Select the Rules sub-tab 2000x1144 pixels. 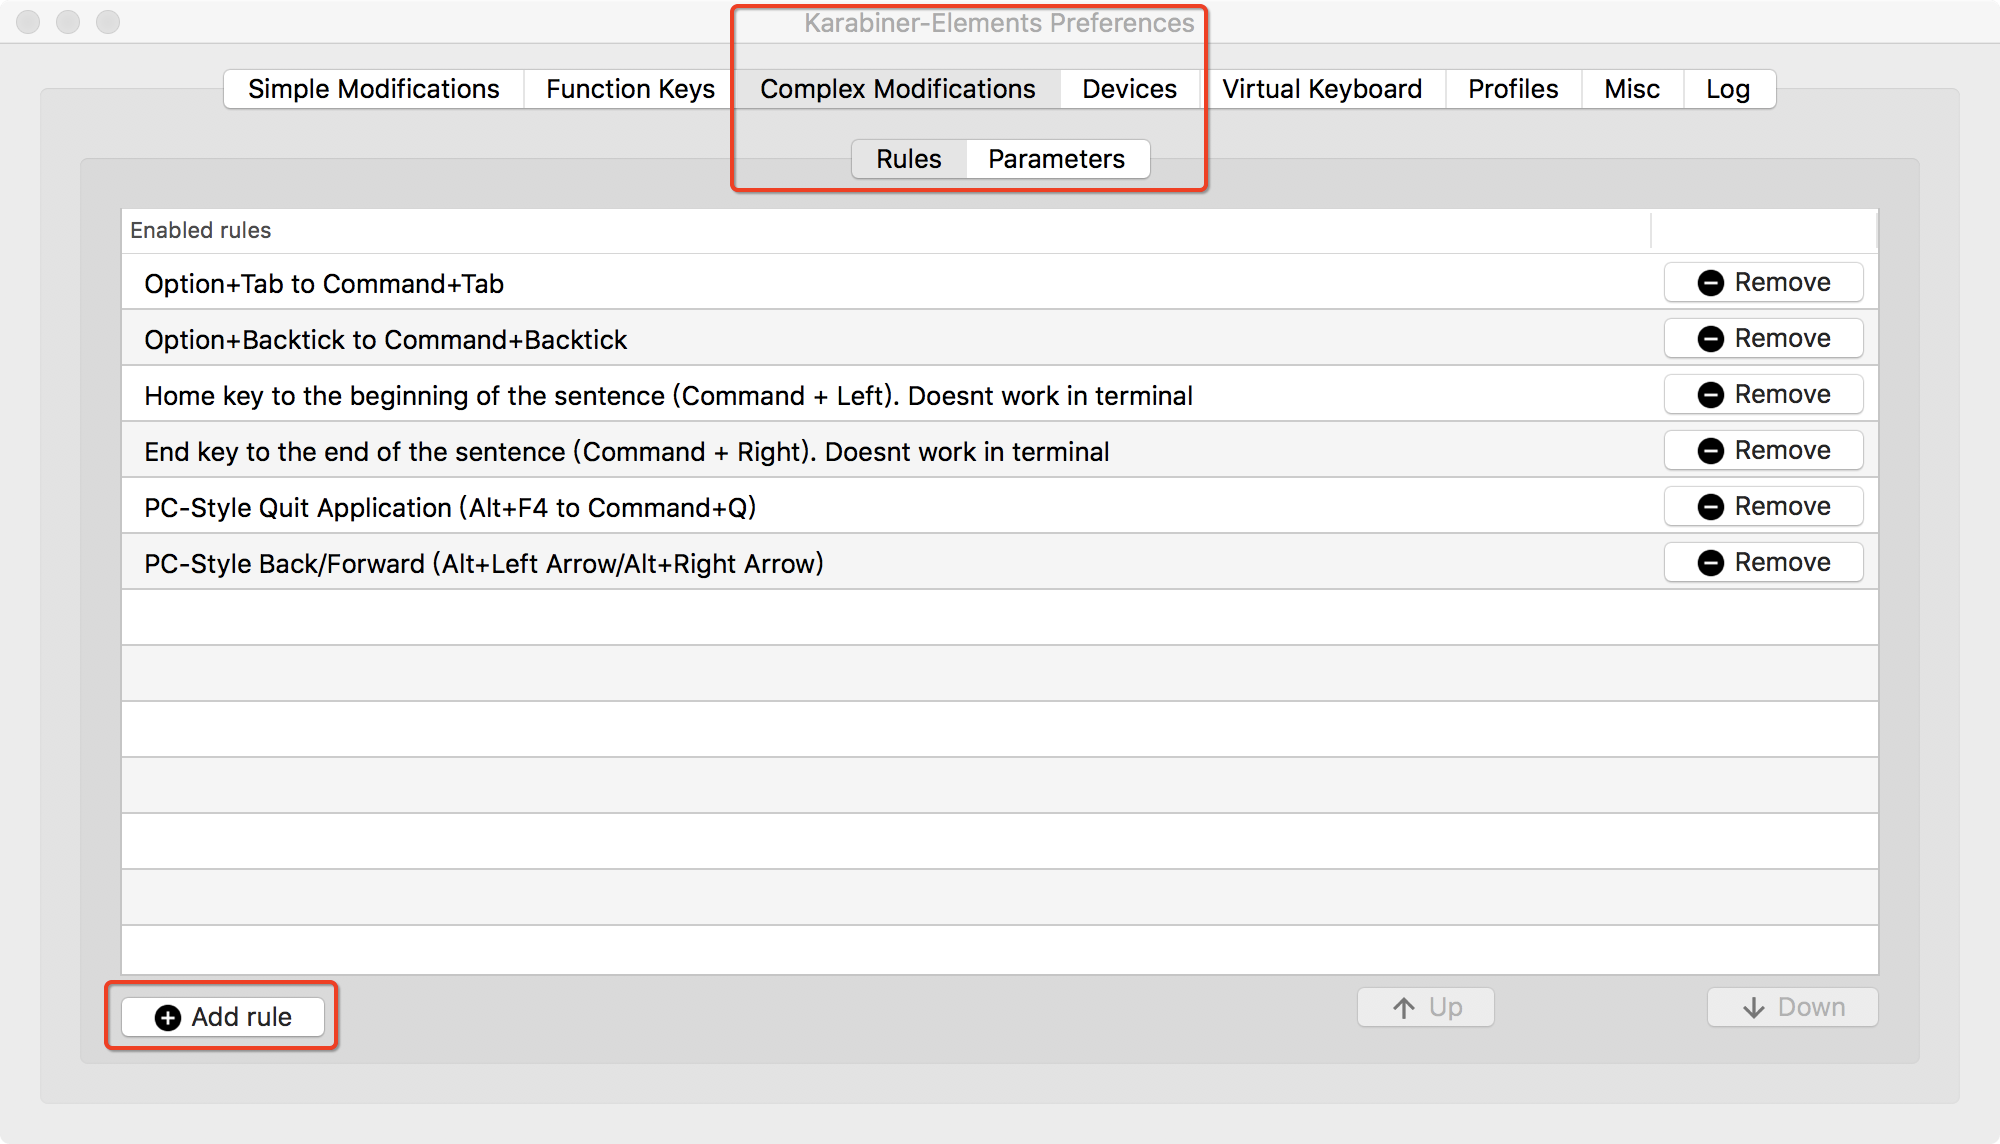click(x=909, y=159)
